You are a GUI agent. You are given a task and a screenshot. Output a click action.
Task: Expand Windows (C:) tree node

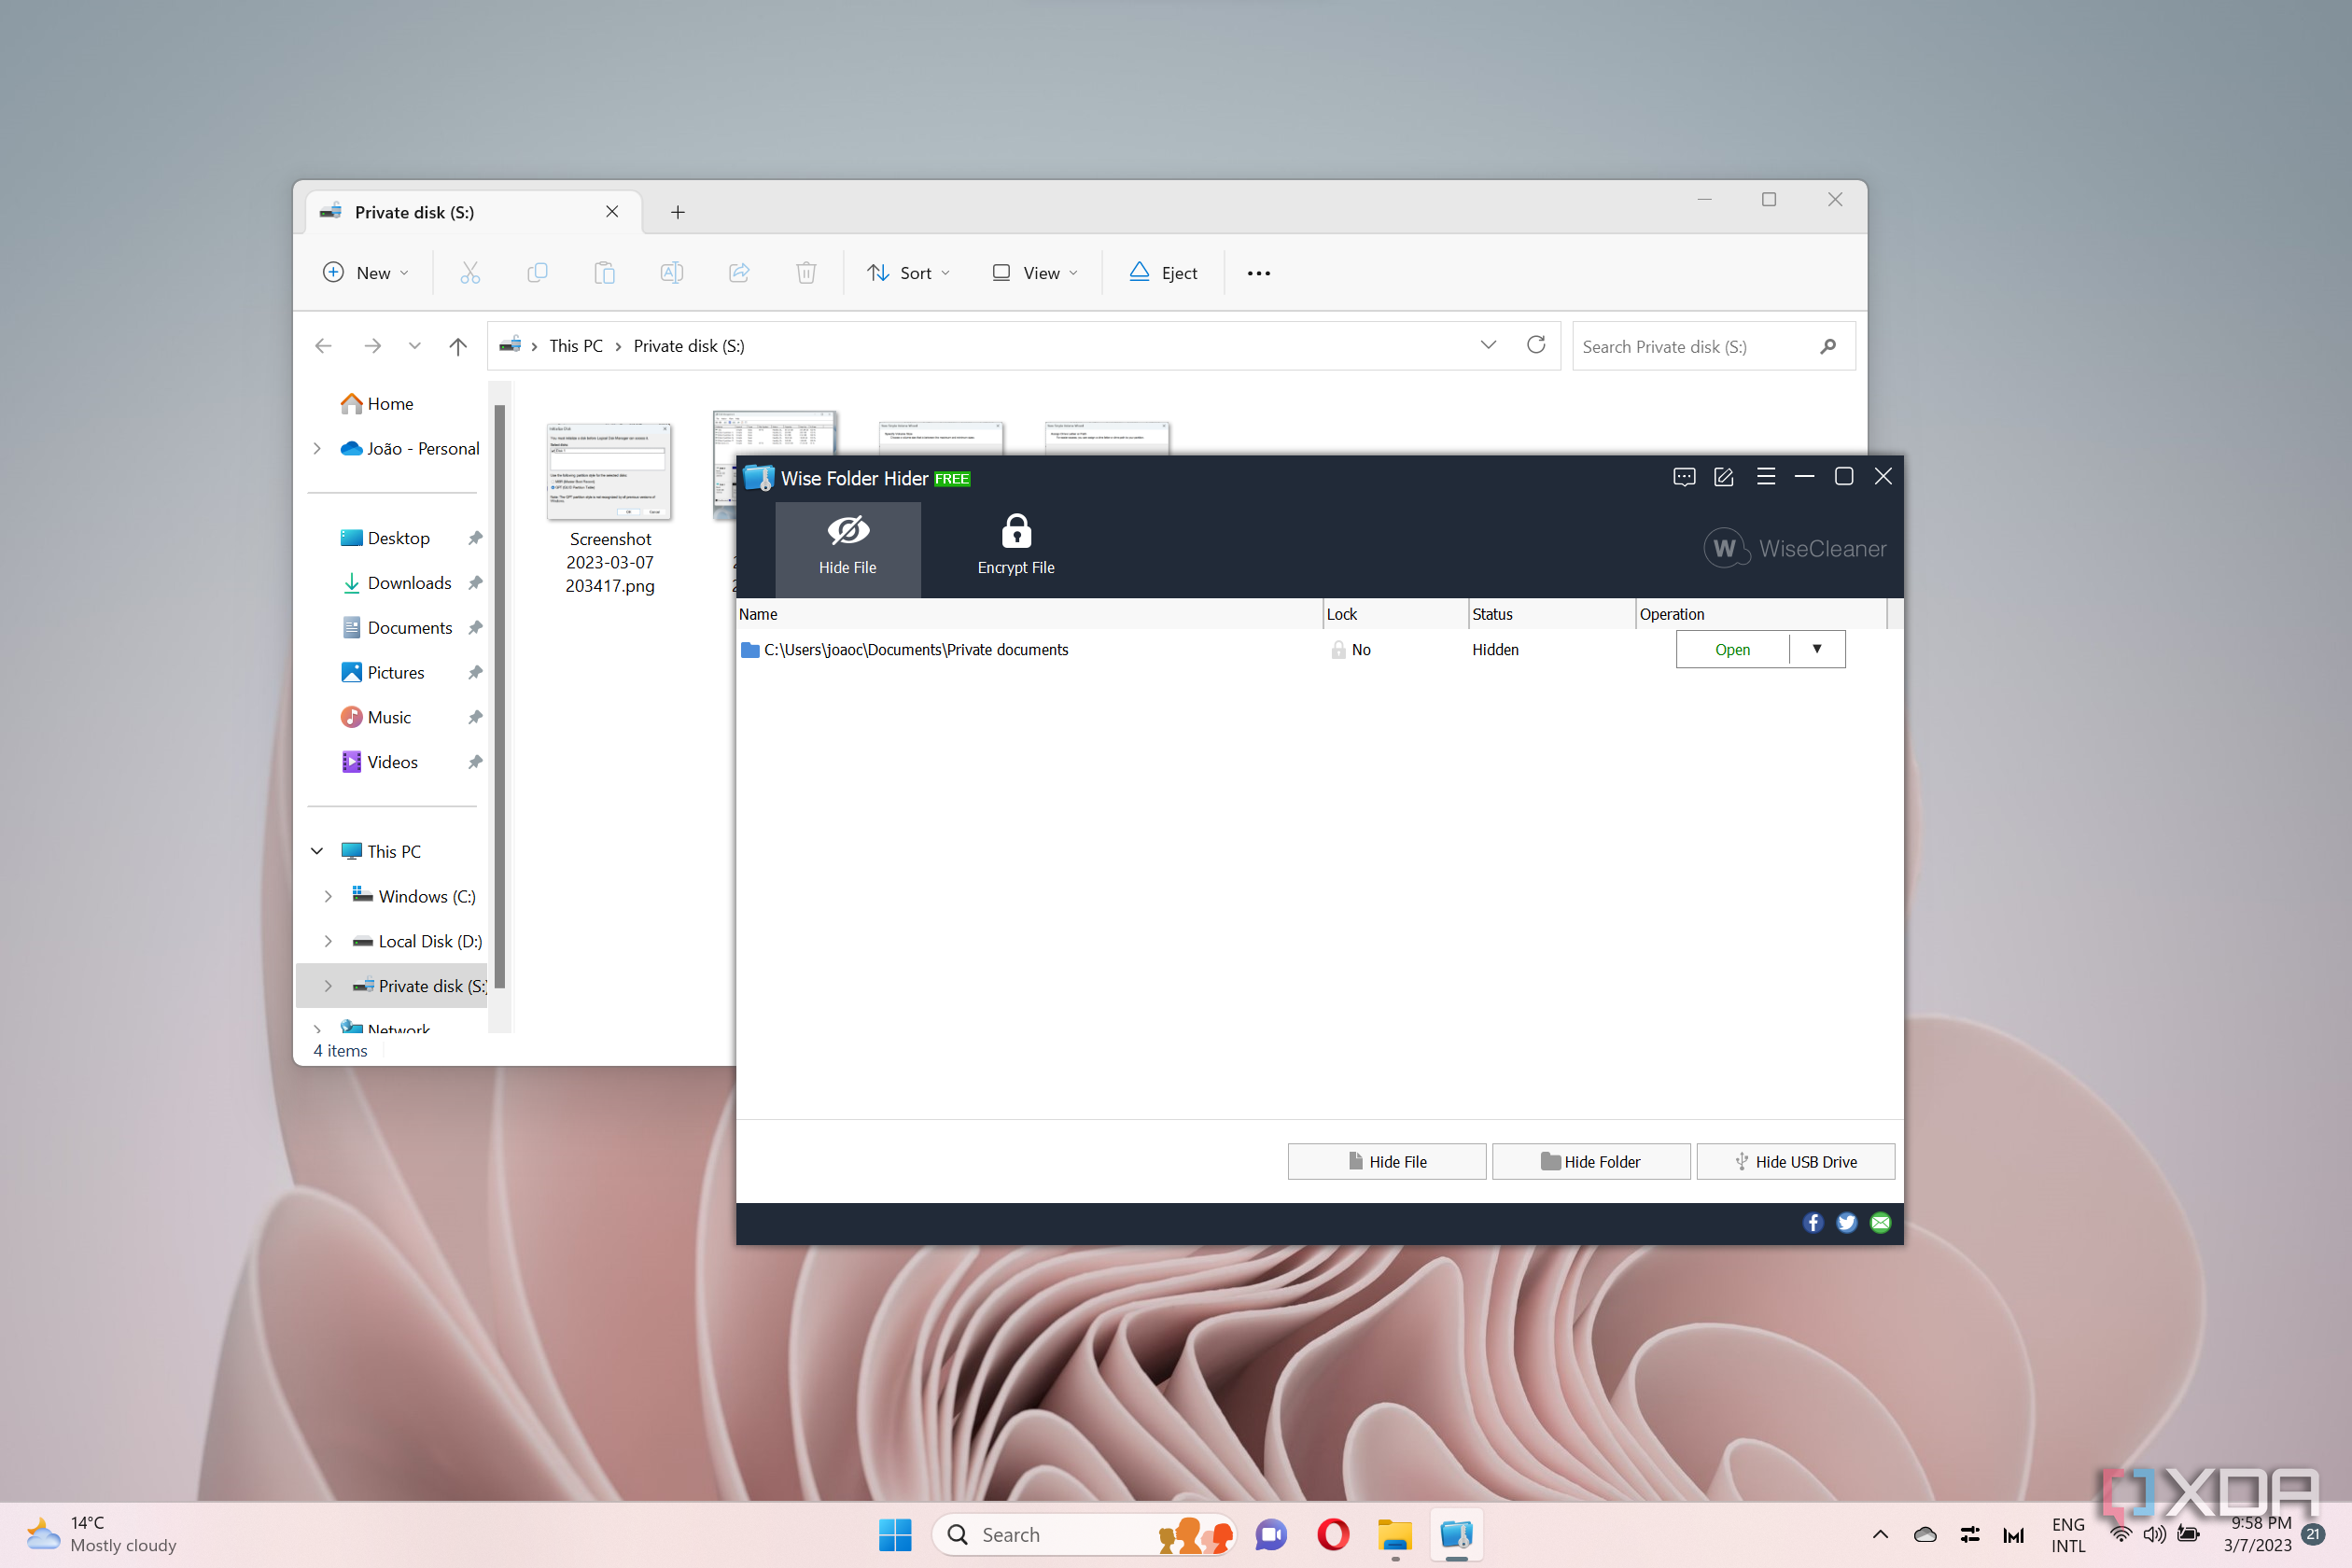click(328, 896)
